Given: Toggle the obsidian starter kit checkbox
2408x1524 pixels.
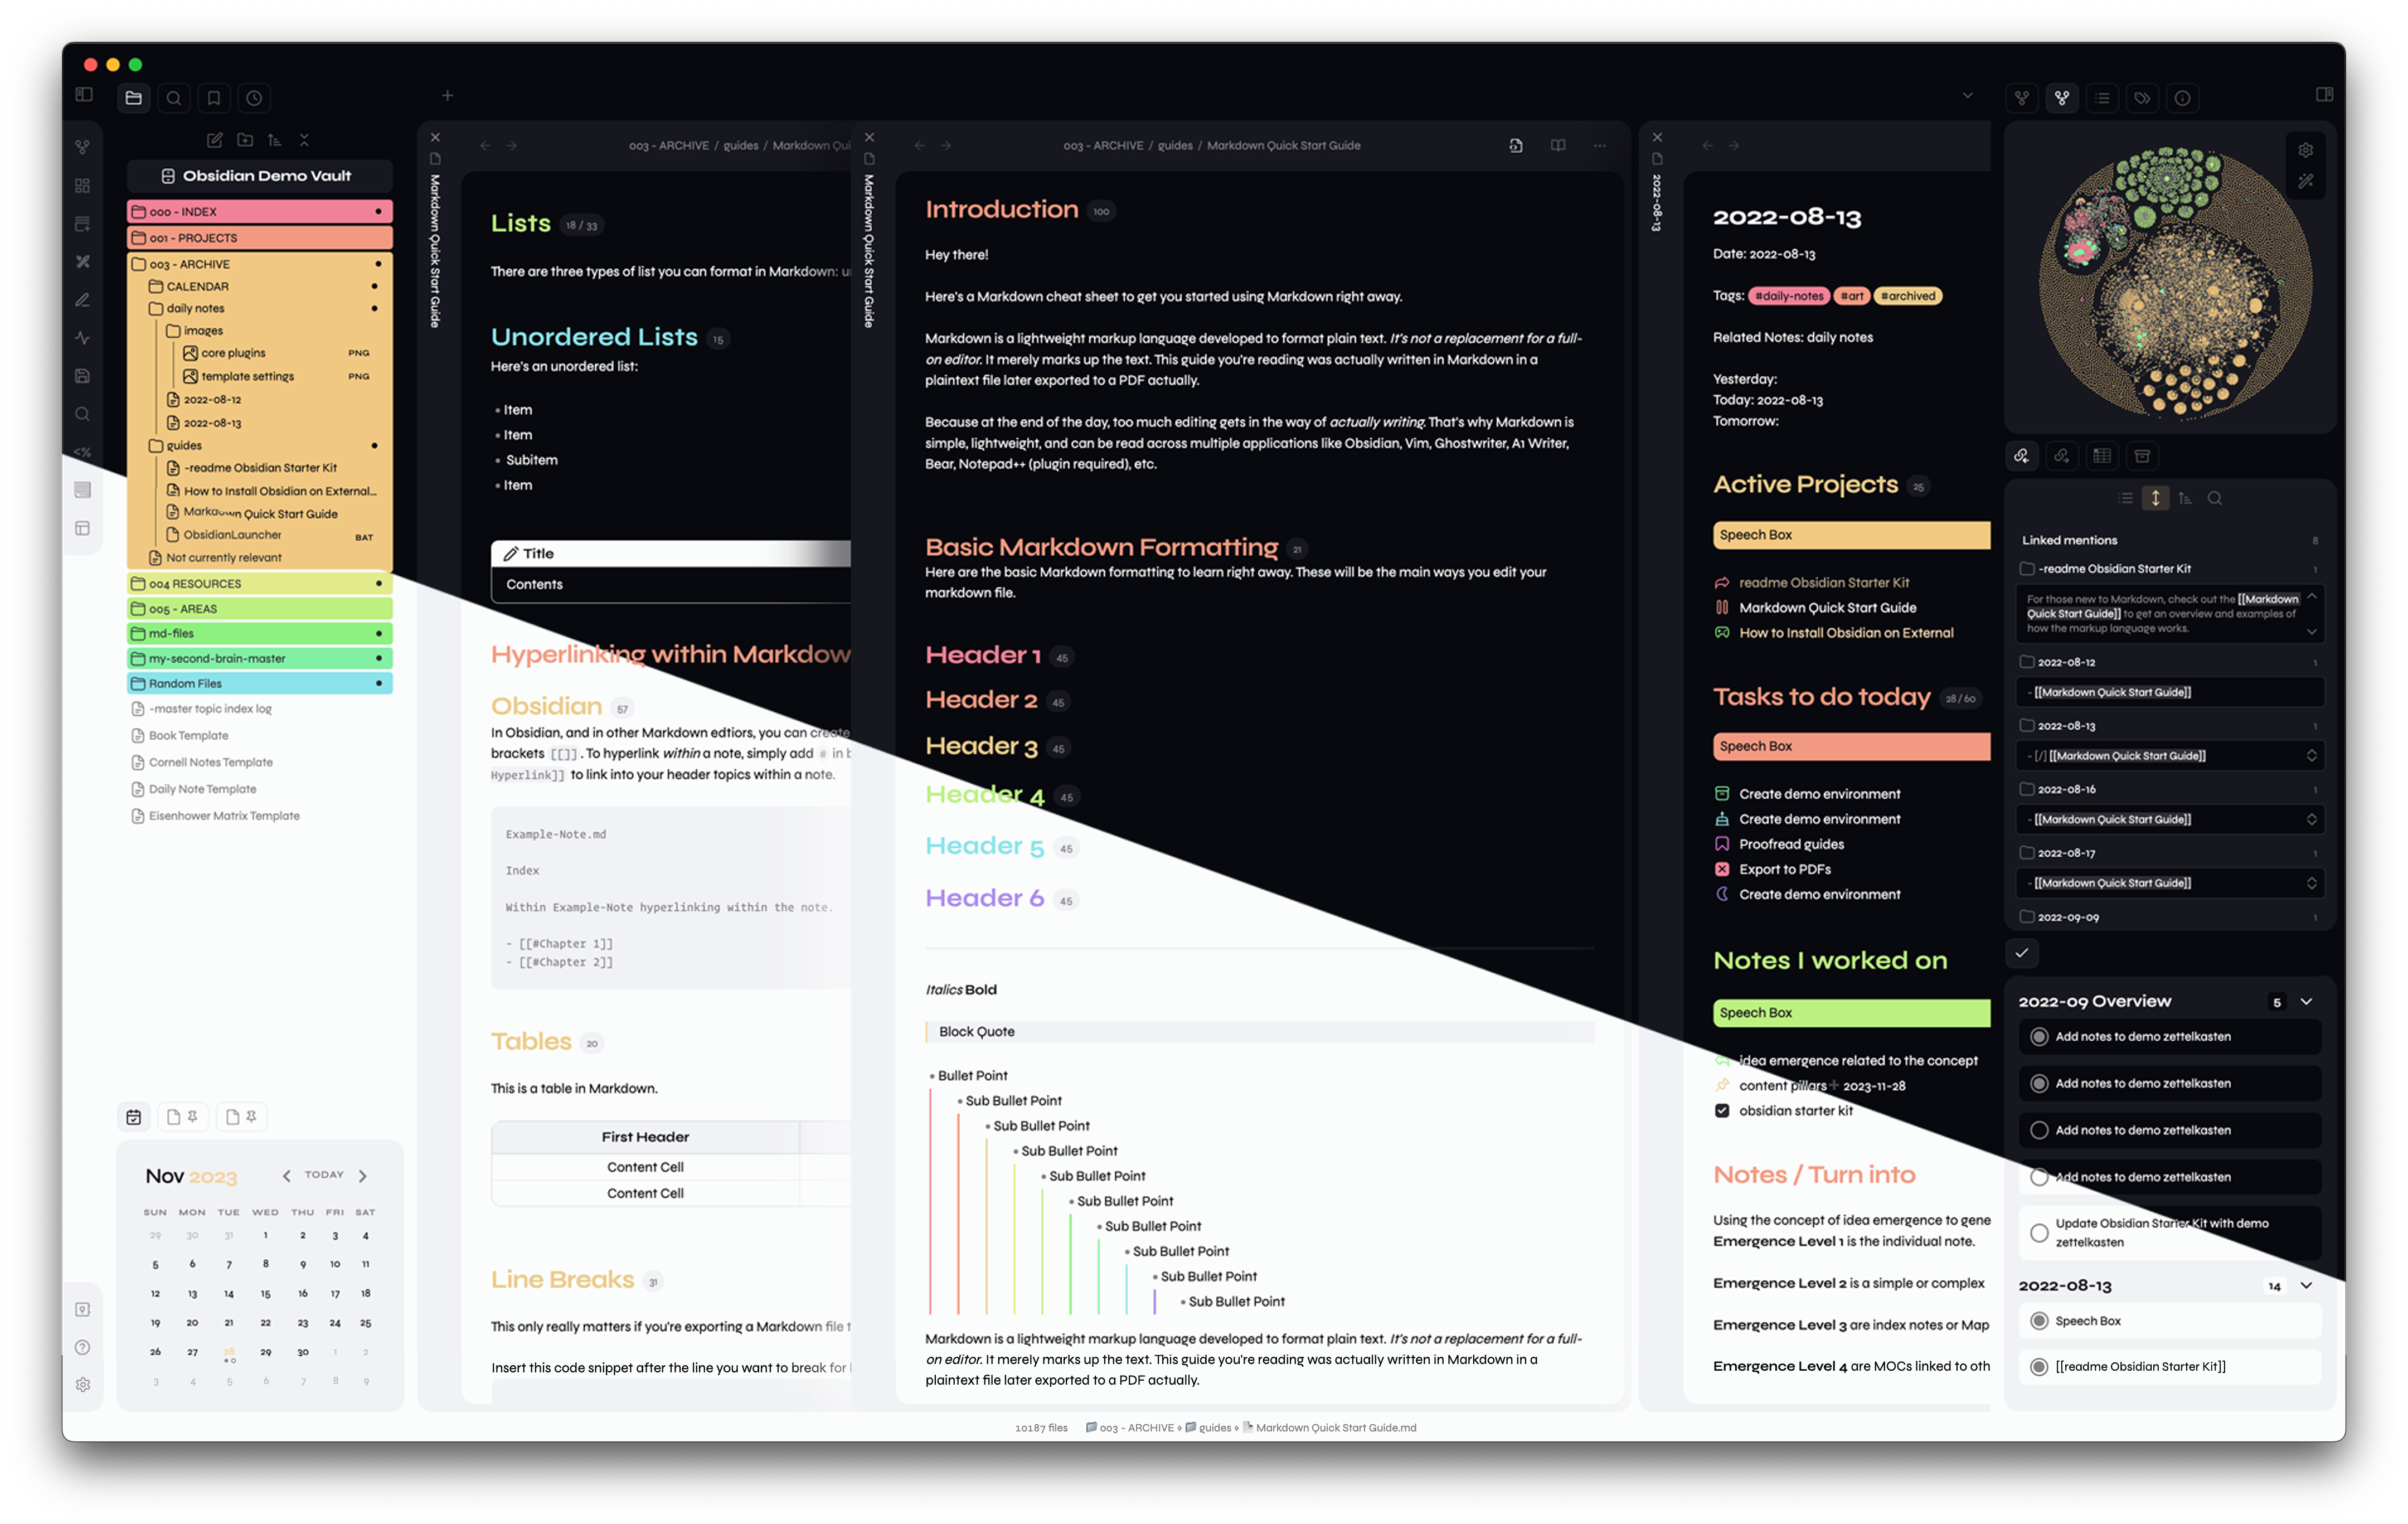Looking at the screenshot, I should point(1722,1111).
